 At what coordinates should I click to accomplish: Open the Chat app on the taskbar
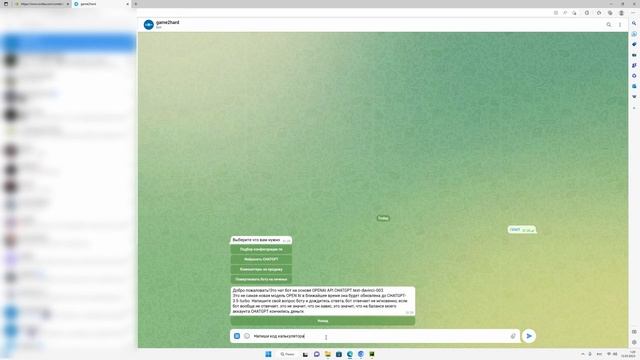[316, 354]
